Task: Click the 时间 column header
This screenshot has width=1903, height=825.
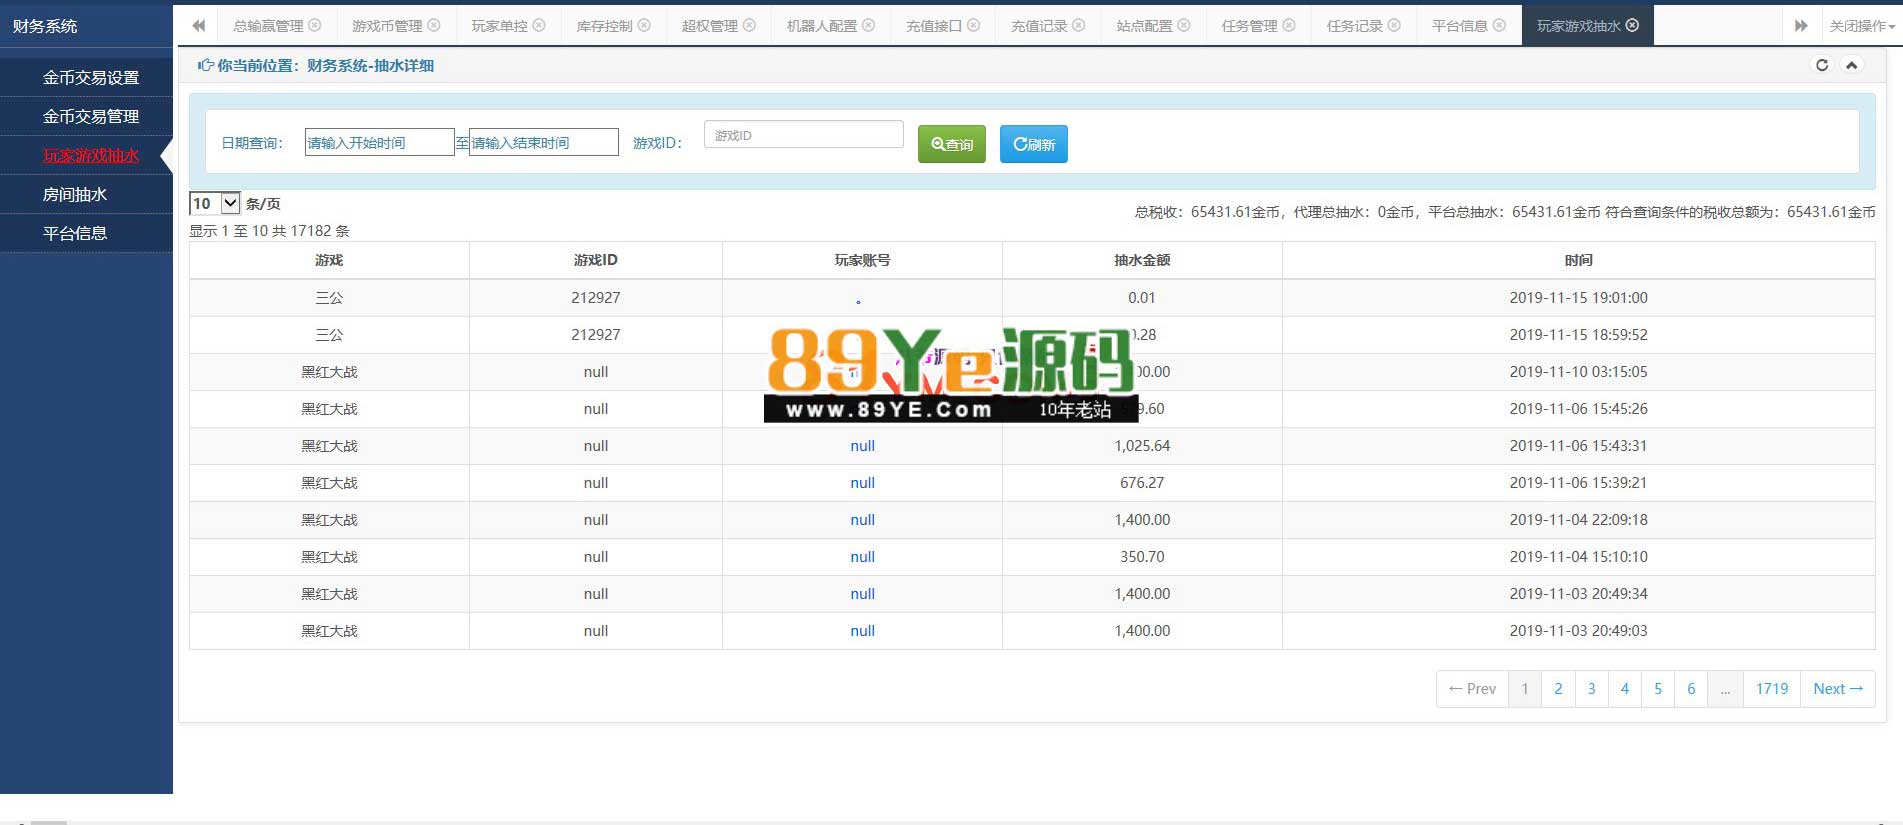Action: 1578,260
